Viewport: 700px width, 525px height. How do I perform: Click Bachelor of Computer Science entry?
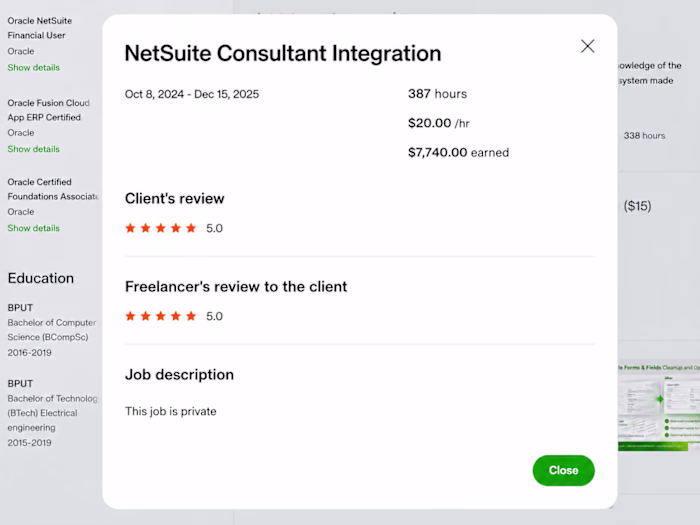click(x=52, y=329)
